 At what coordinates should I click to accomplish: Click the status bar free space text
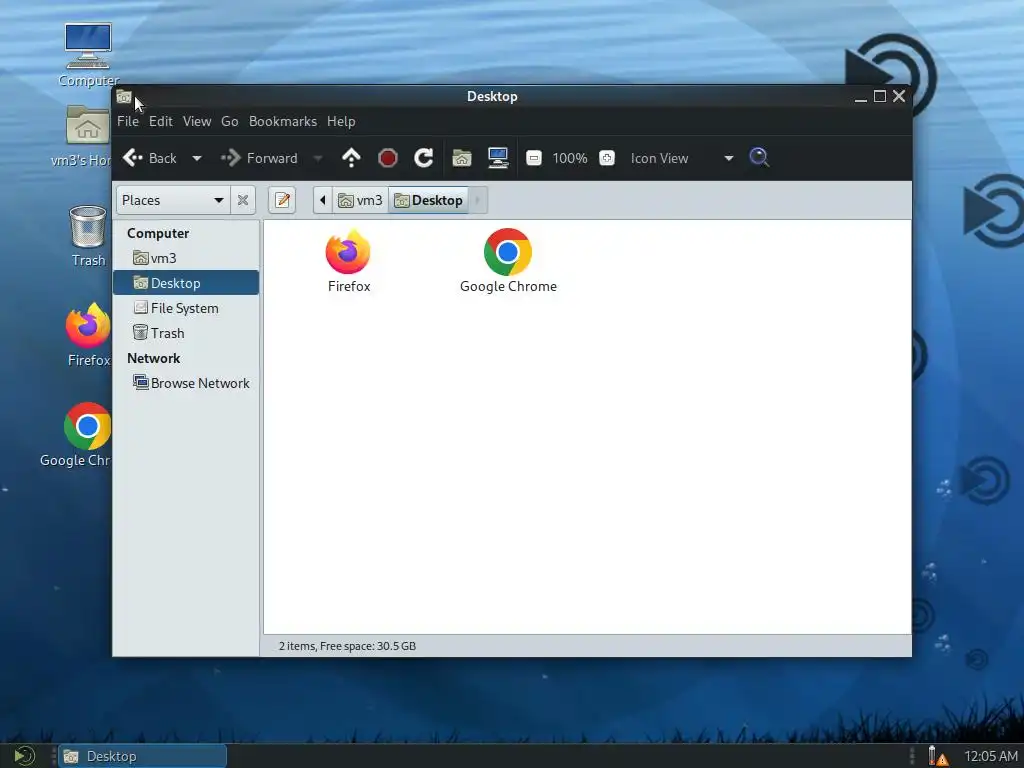[x=347, y=646]
